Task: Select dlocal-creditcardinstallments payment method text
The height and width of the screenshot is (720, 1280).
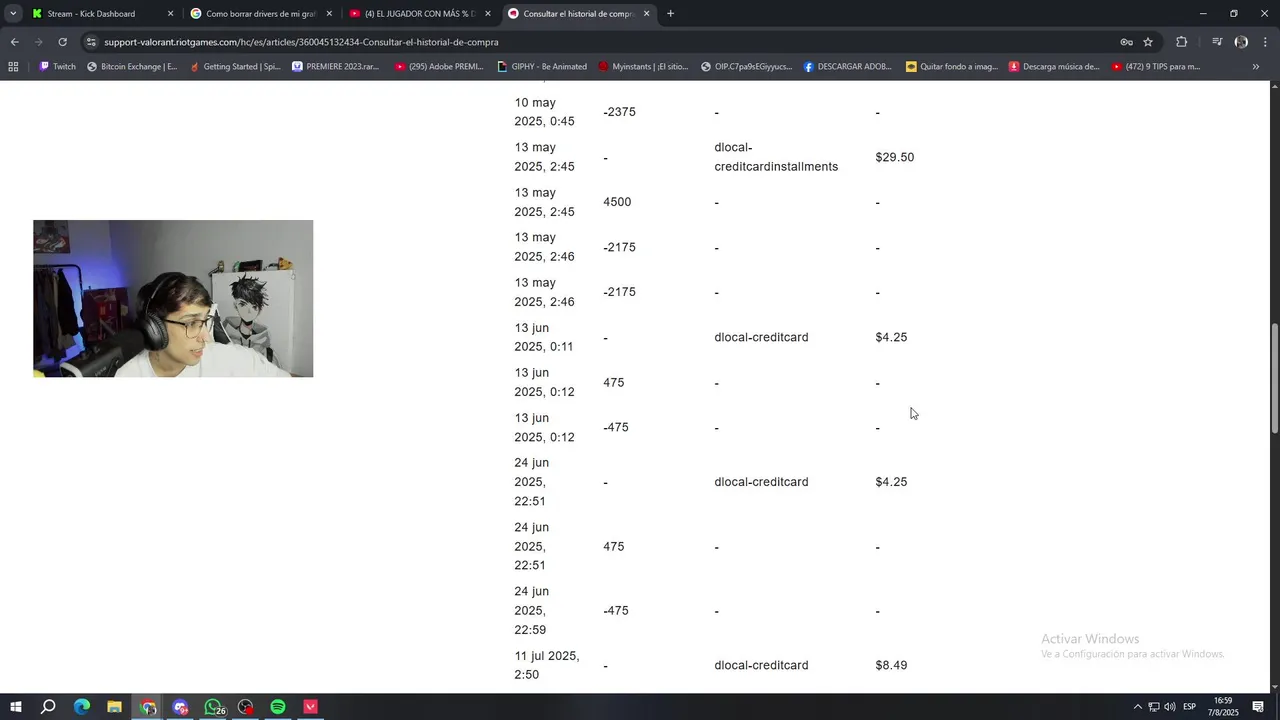Action: [x=776, y=157]
